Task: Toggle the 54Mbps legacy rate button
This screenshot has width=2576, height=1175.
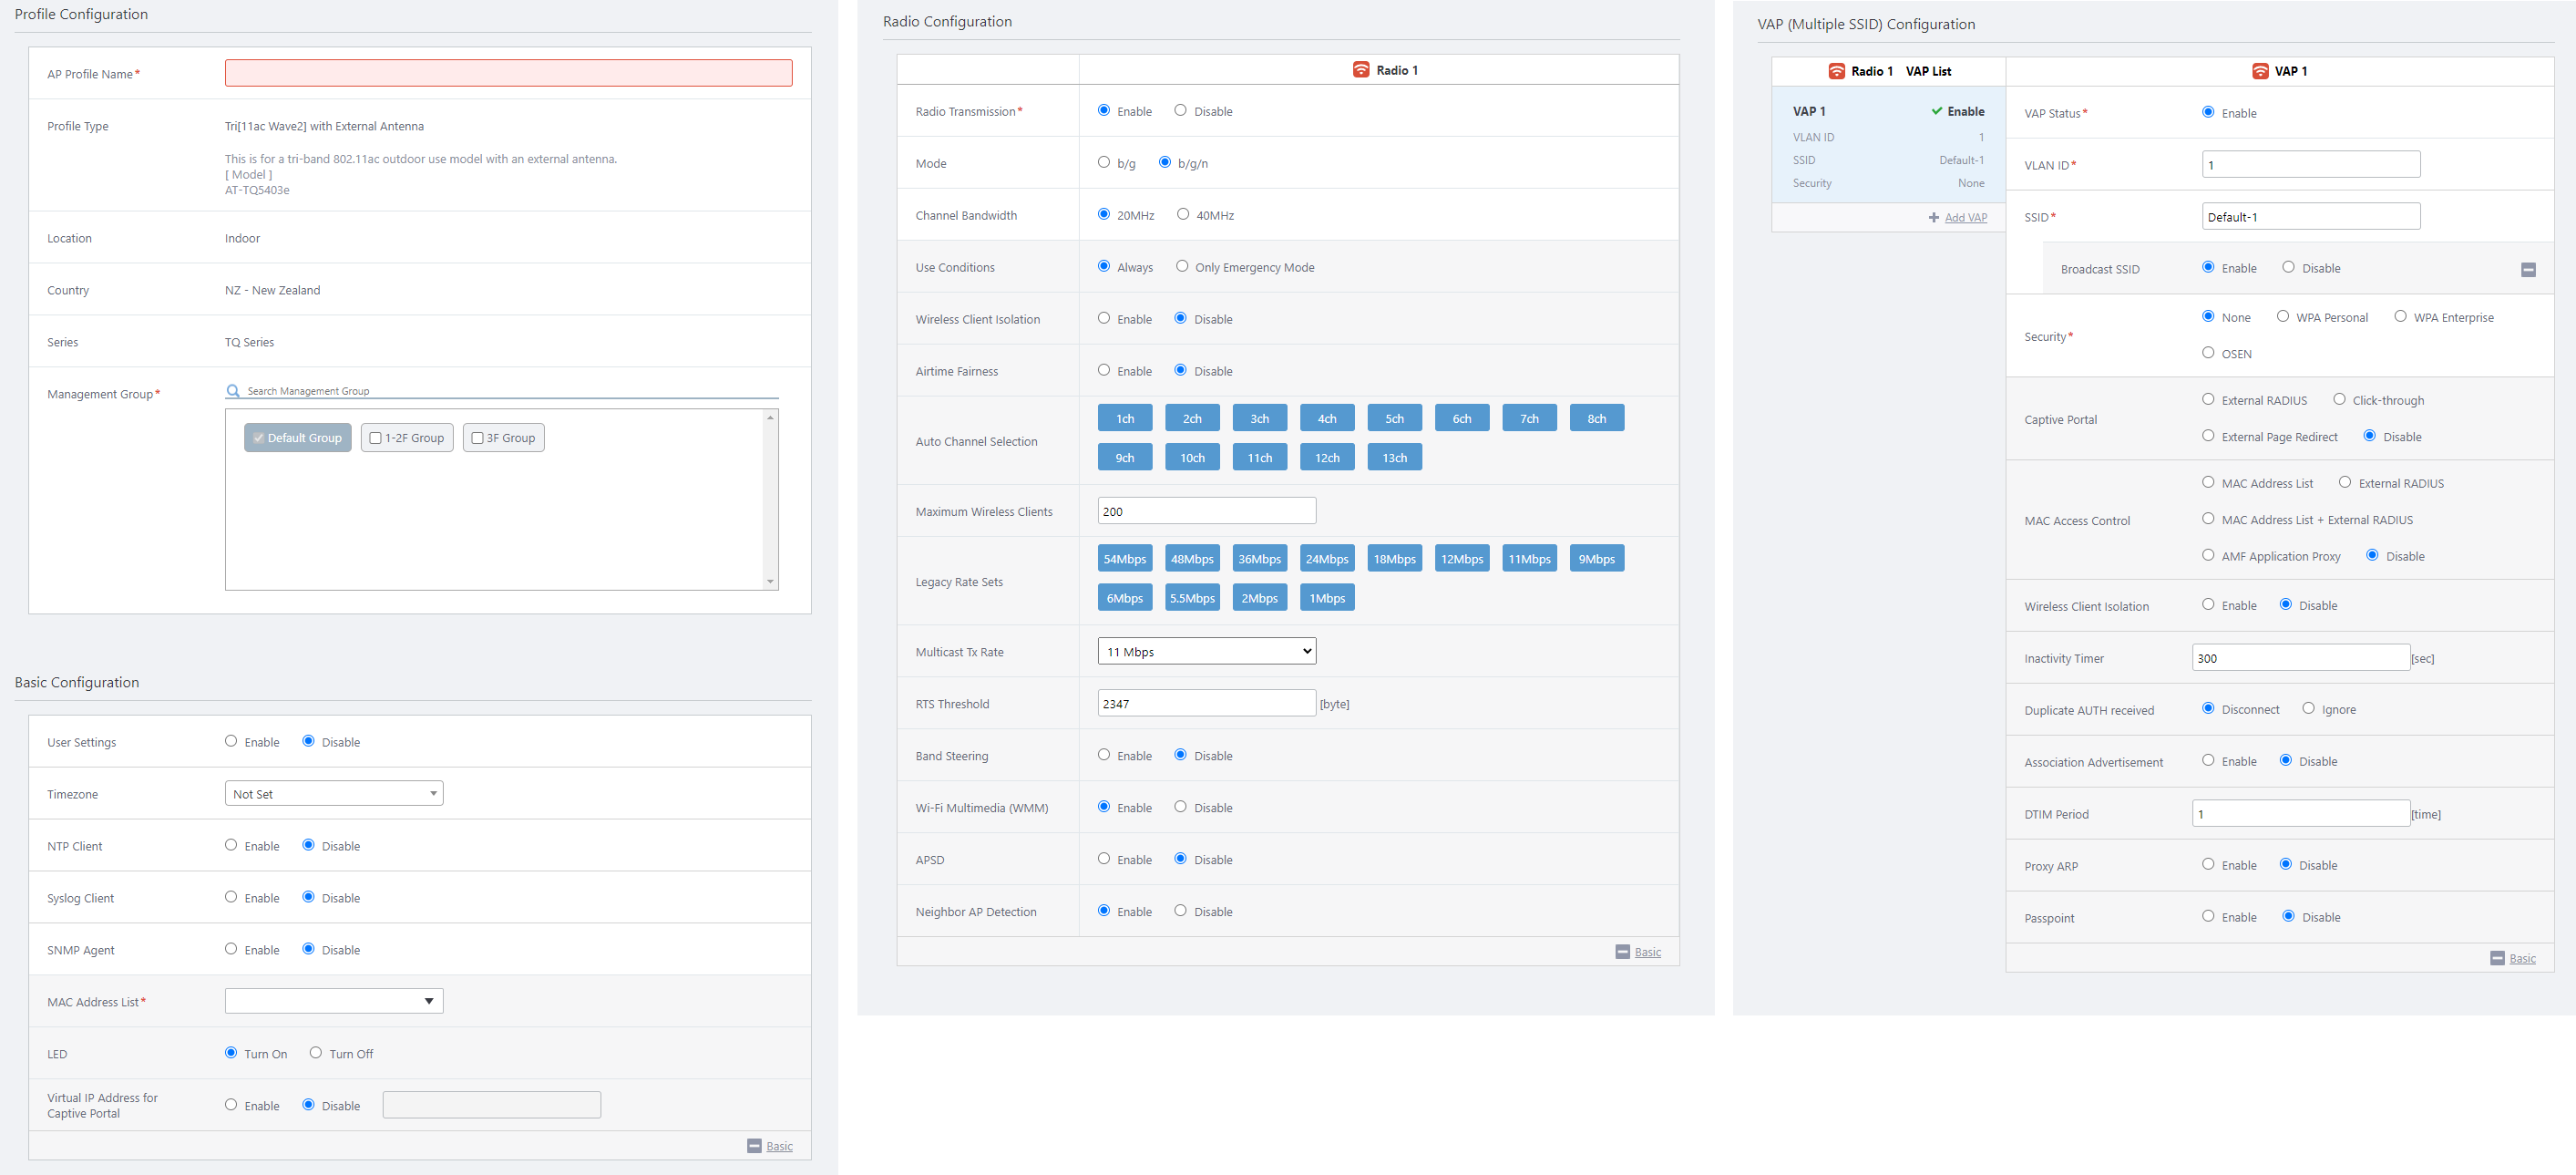Action: (1124, 559)
